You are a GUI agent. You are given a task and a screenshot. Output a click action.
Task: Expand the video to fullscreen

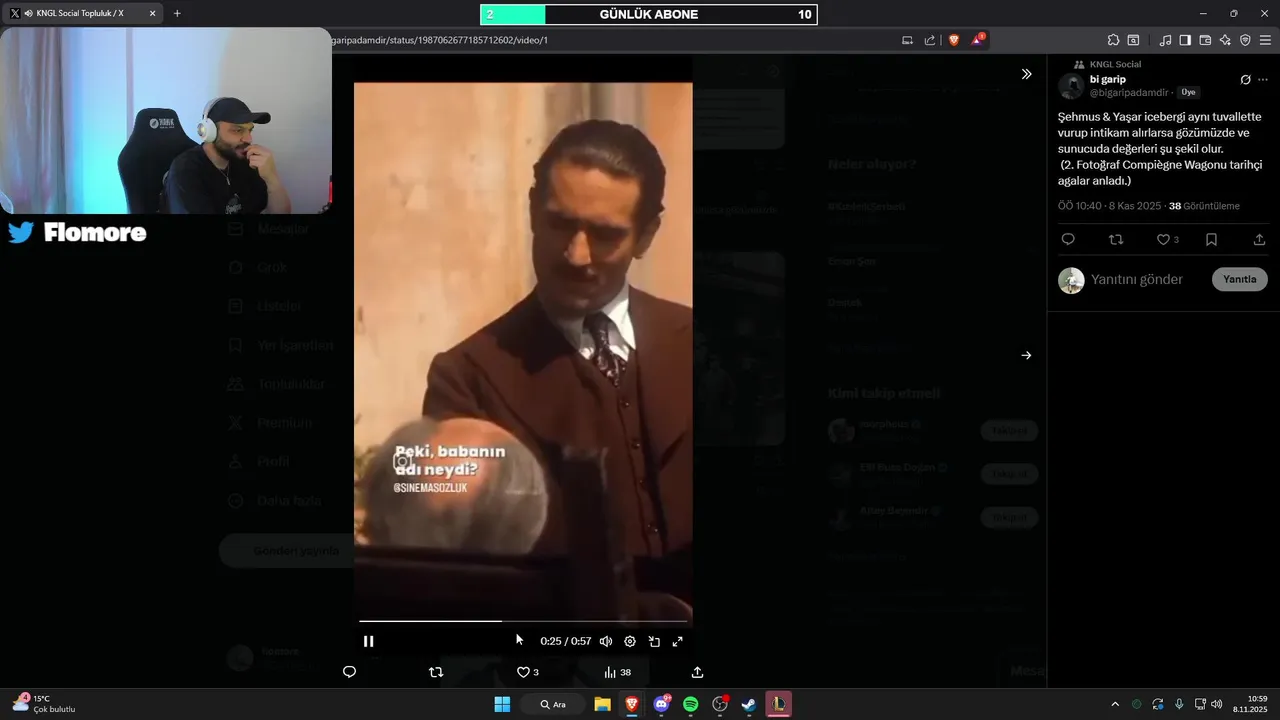678,641
